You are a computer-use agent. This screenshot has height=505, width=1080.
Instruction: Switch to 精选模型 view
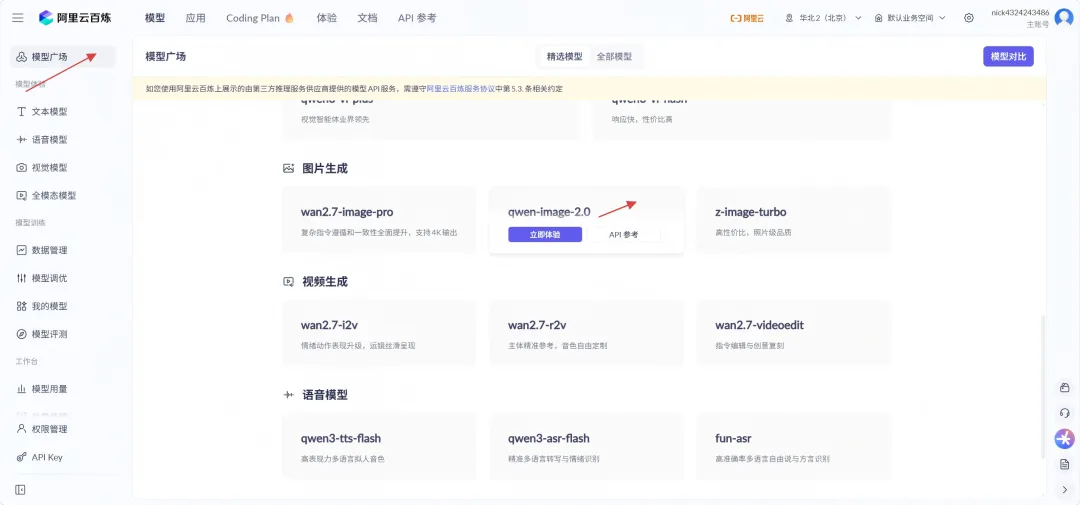(565, 56)
